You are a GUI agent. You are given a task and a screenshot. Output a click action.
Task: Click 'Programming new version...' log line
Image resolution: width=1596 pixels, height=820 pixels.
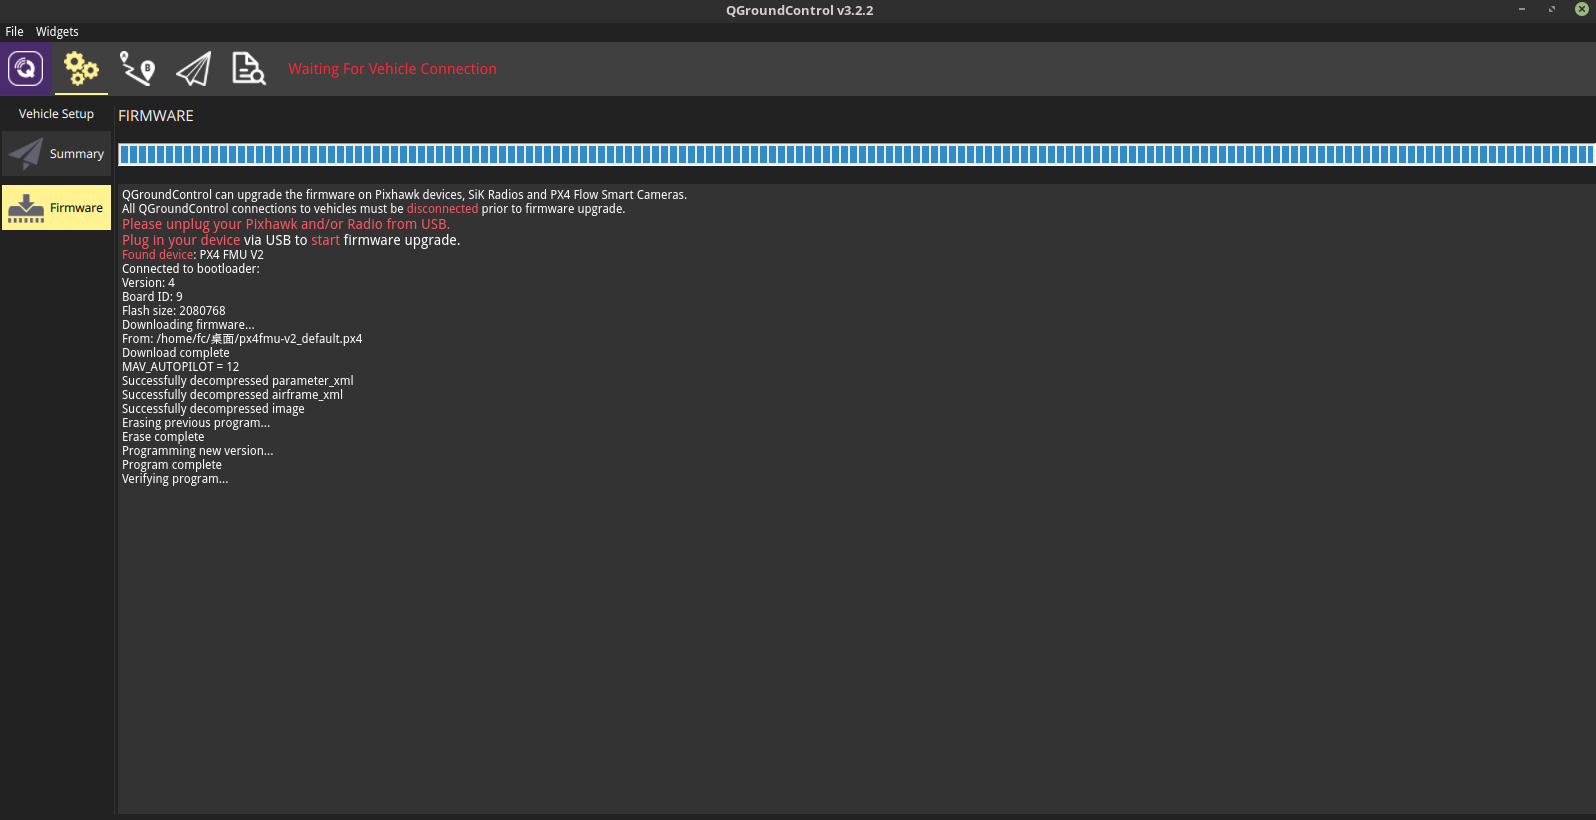tap(198, 451)
